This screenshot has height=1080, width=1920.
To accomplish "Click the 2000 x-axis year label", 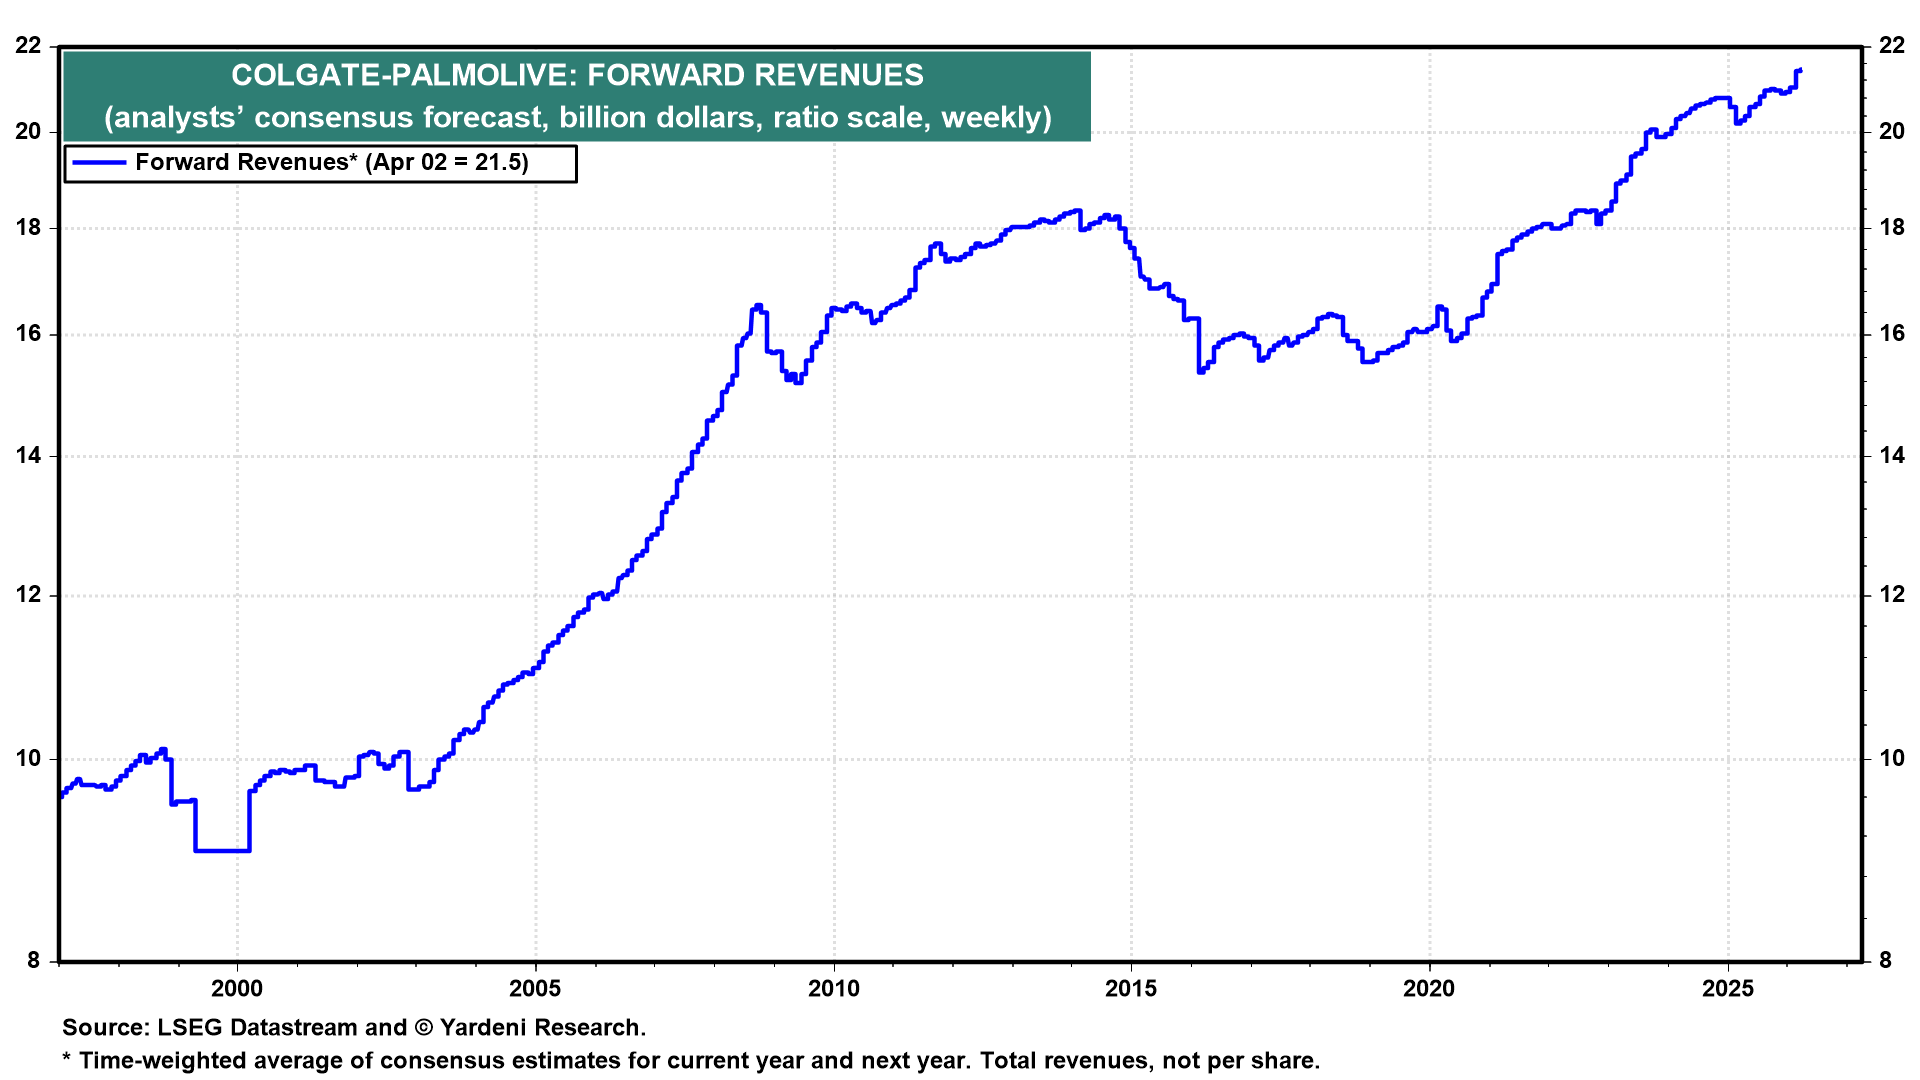I will coord(237,989).
